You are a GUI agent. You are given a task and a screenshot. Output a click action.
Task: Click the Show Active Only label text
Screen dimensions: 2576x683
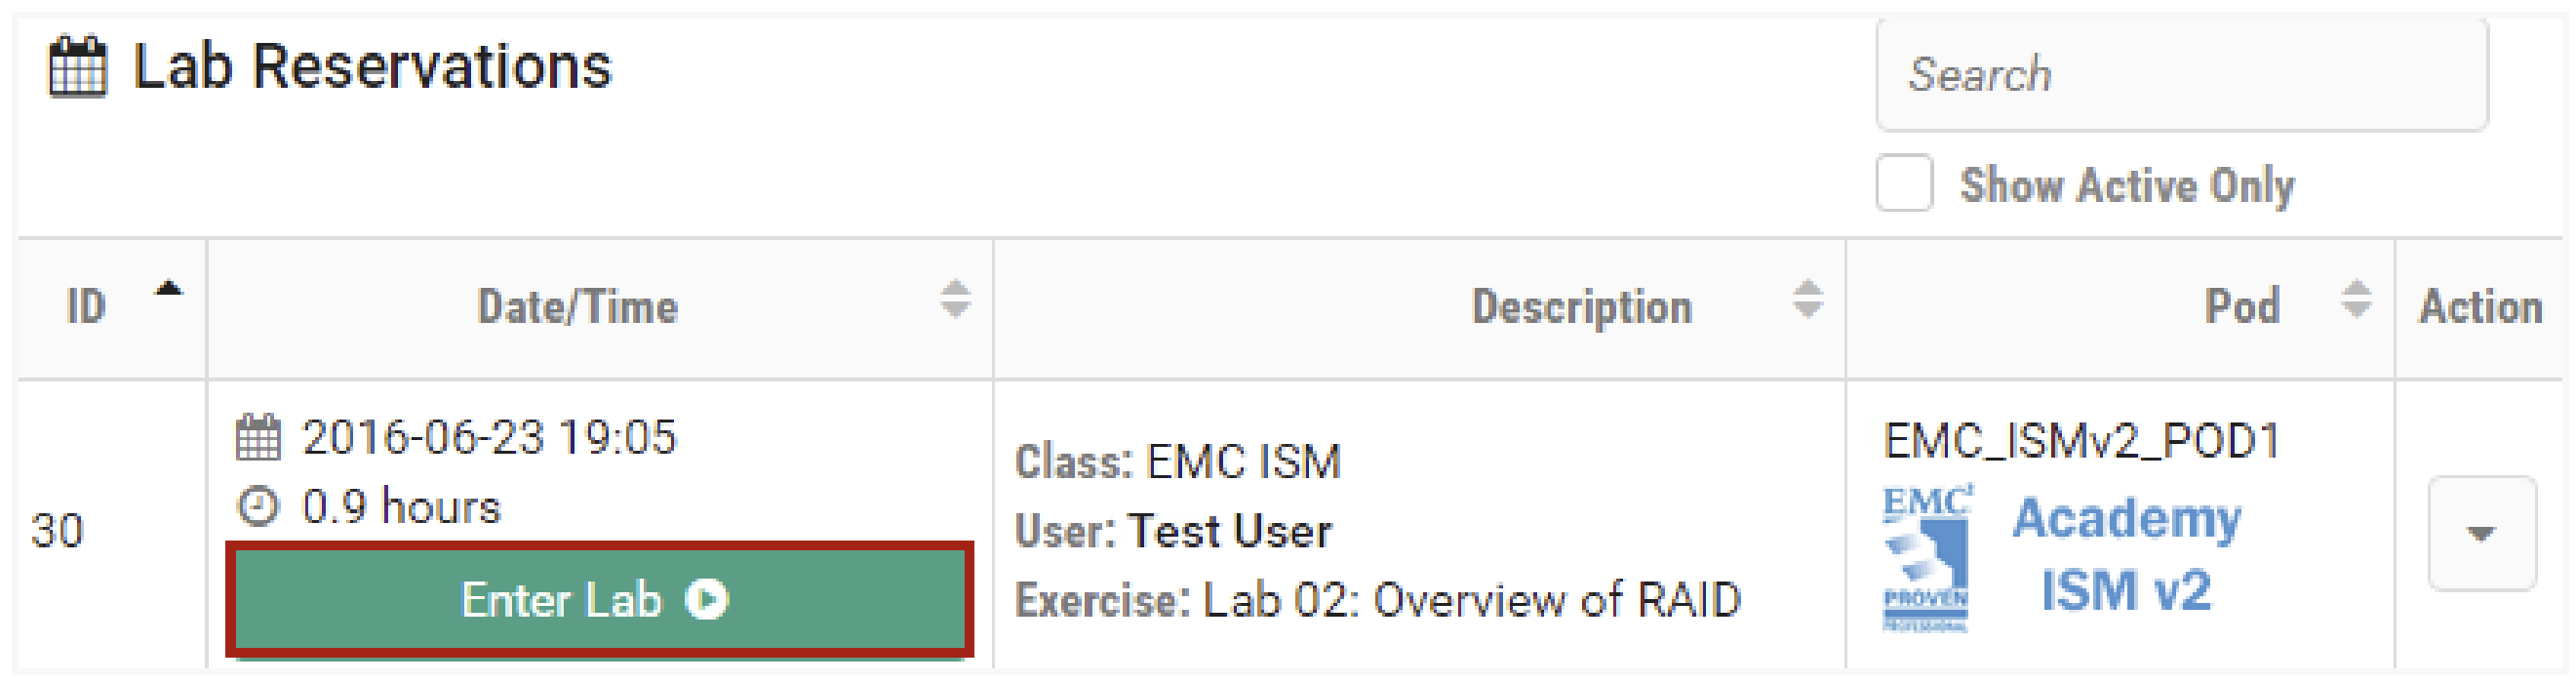[x=2127, y=186]
